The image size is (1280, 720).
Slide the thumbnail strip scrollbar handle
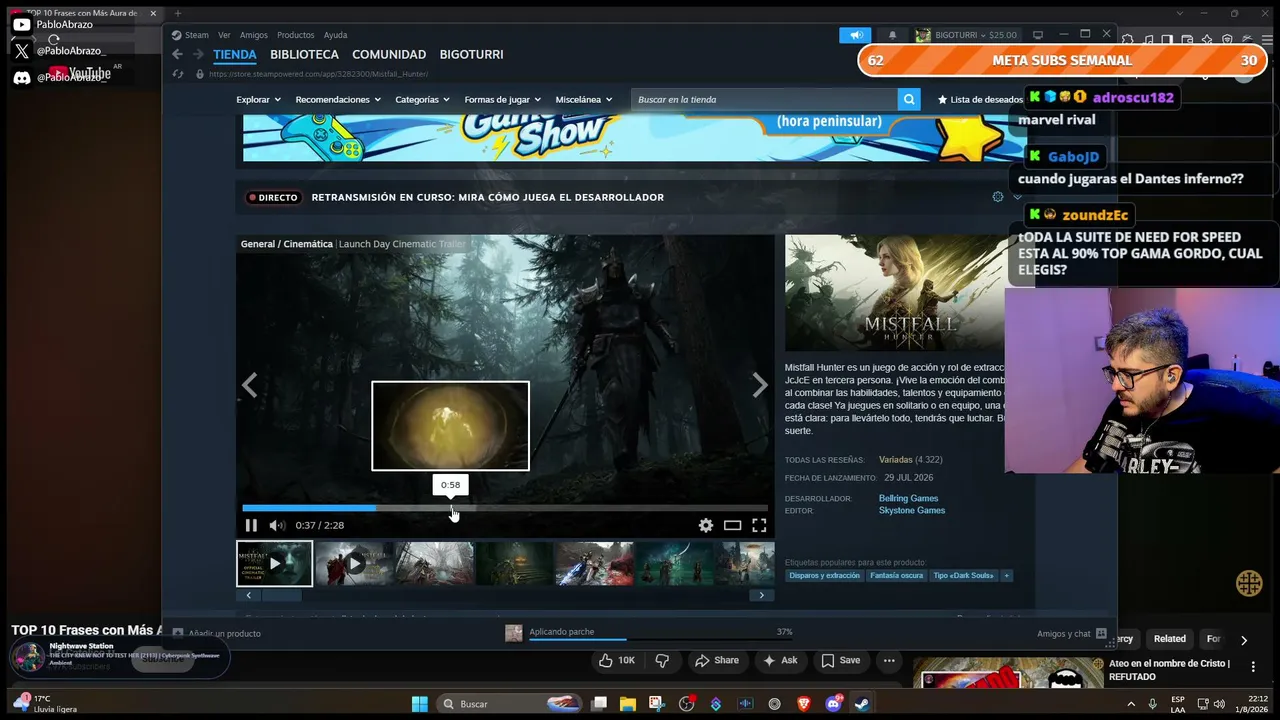tap(281, 595)
